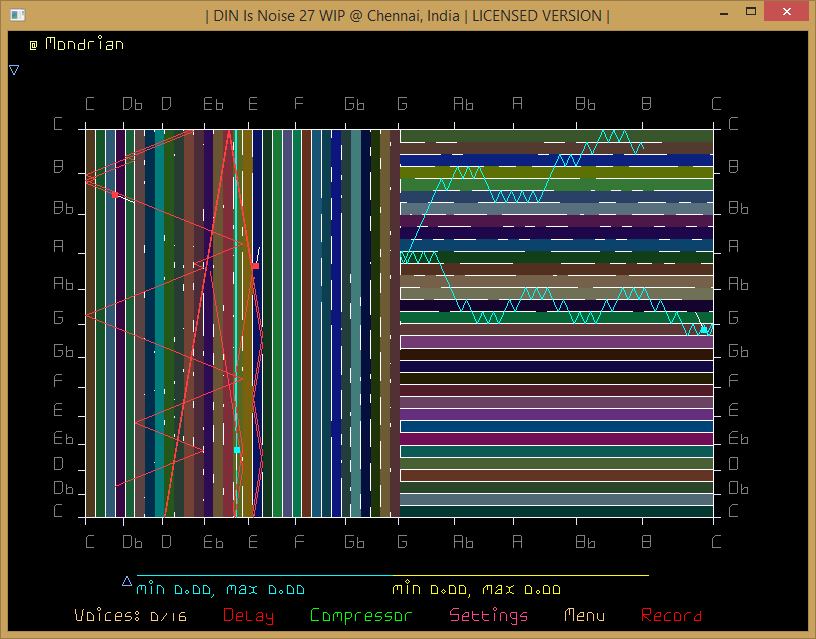The height and width of the screenshot is (639, 816).
Task: Click the royal blue horizontal box above olive box
Action: pos(556,160)
